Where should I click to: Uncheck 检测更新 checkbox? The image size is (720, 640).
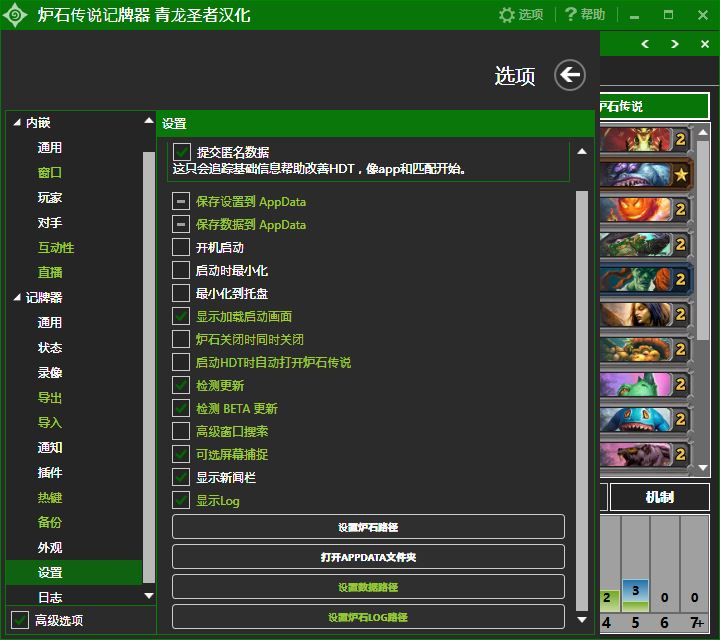(180, 385)
